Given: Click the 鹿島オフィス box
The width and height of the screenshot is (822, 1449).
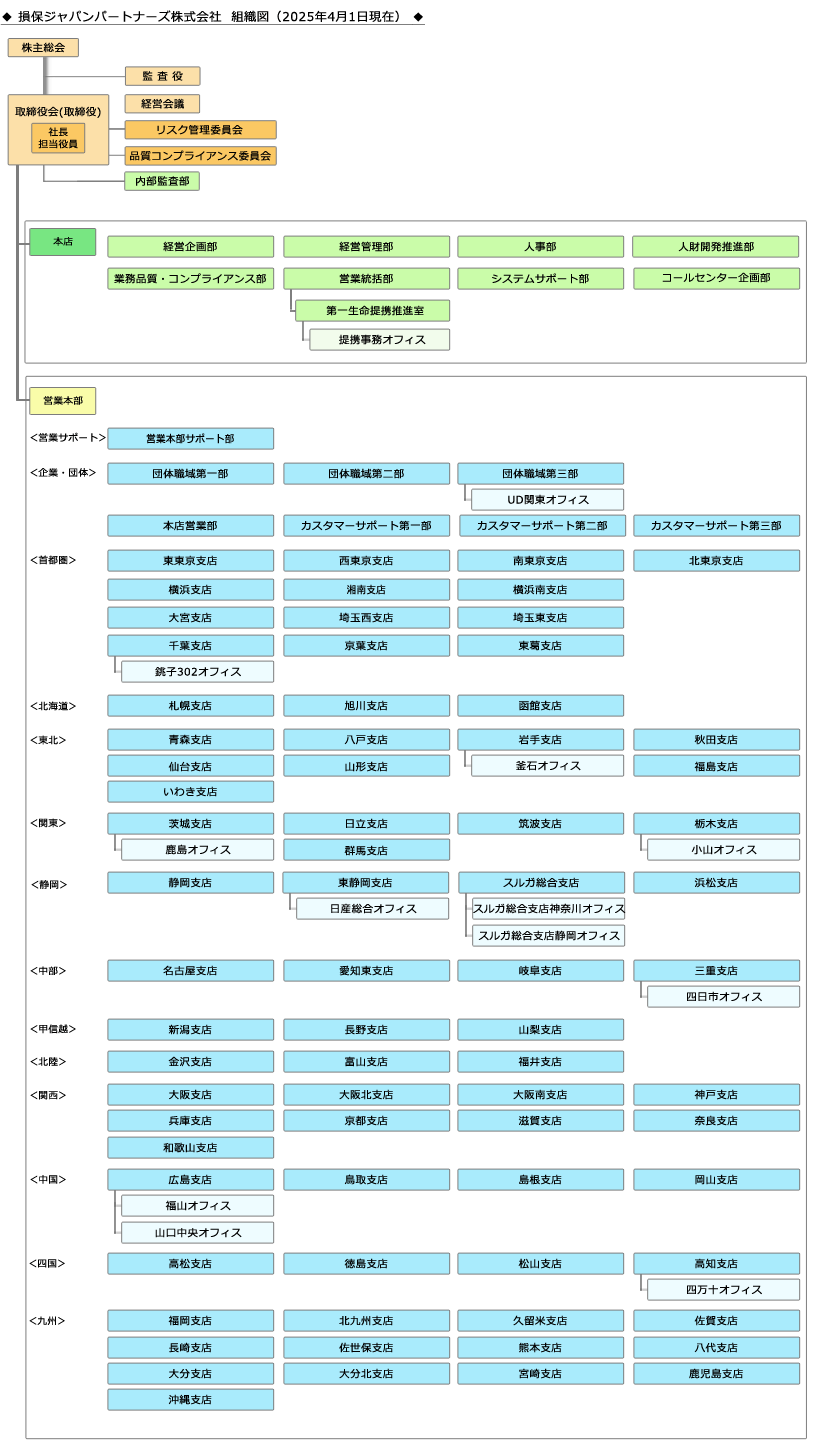Looking at the screenshot, I should tap(198, 850).
